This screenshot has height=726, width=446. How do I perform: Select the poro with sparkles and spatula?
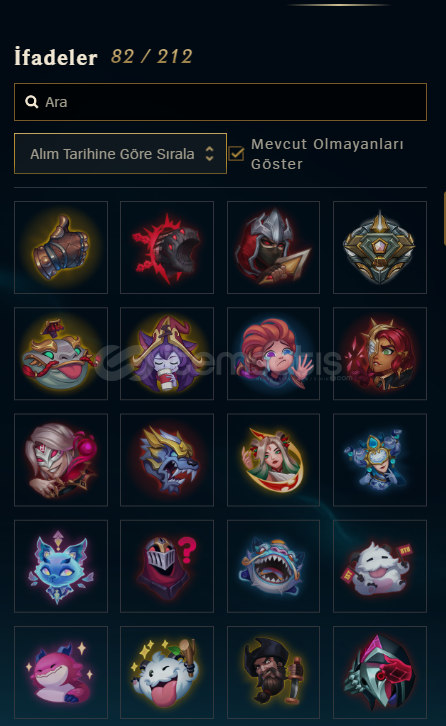click(167, 672)
